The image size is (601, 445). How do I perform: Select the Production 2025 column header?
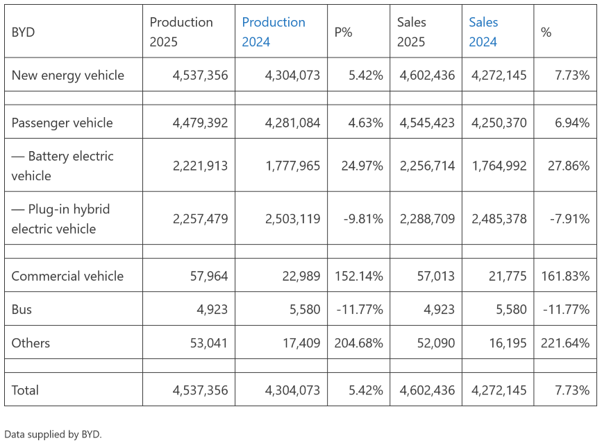coord(181,32)
